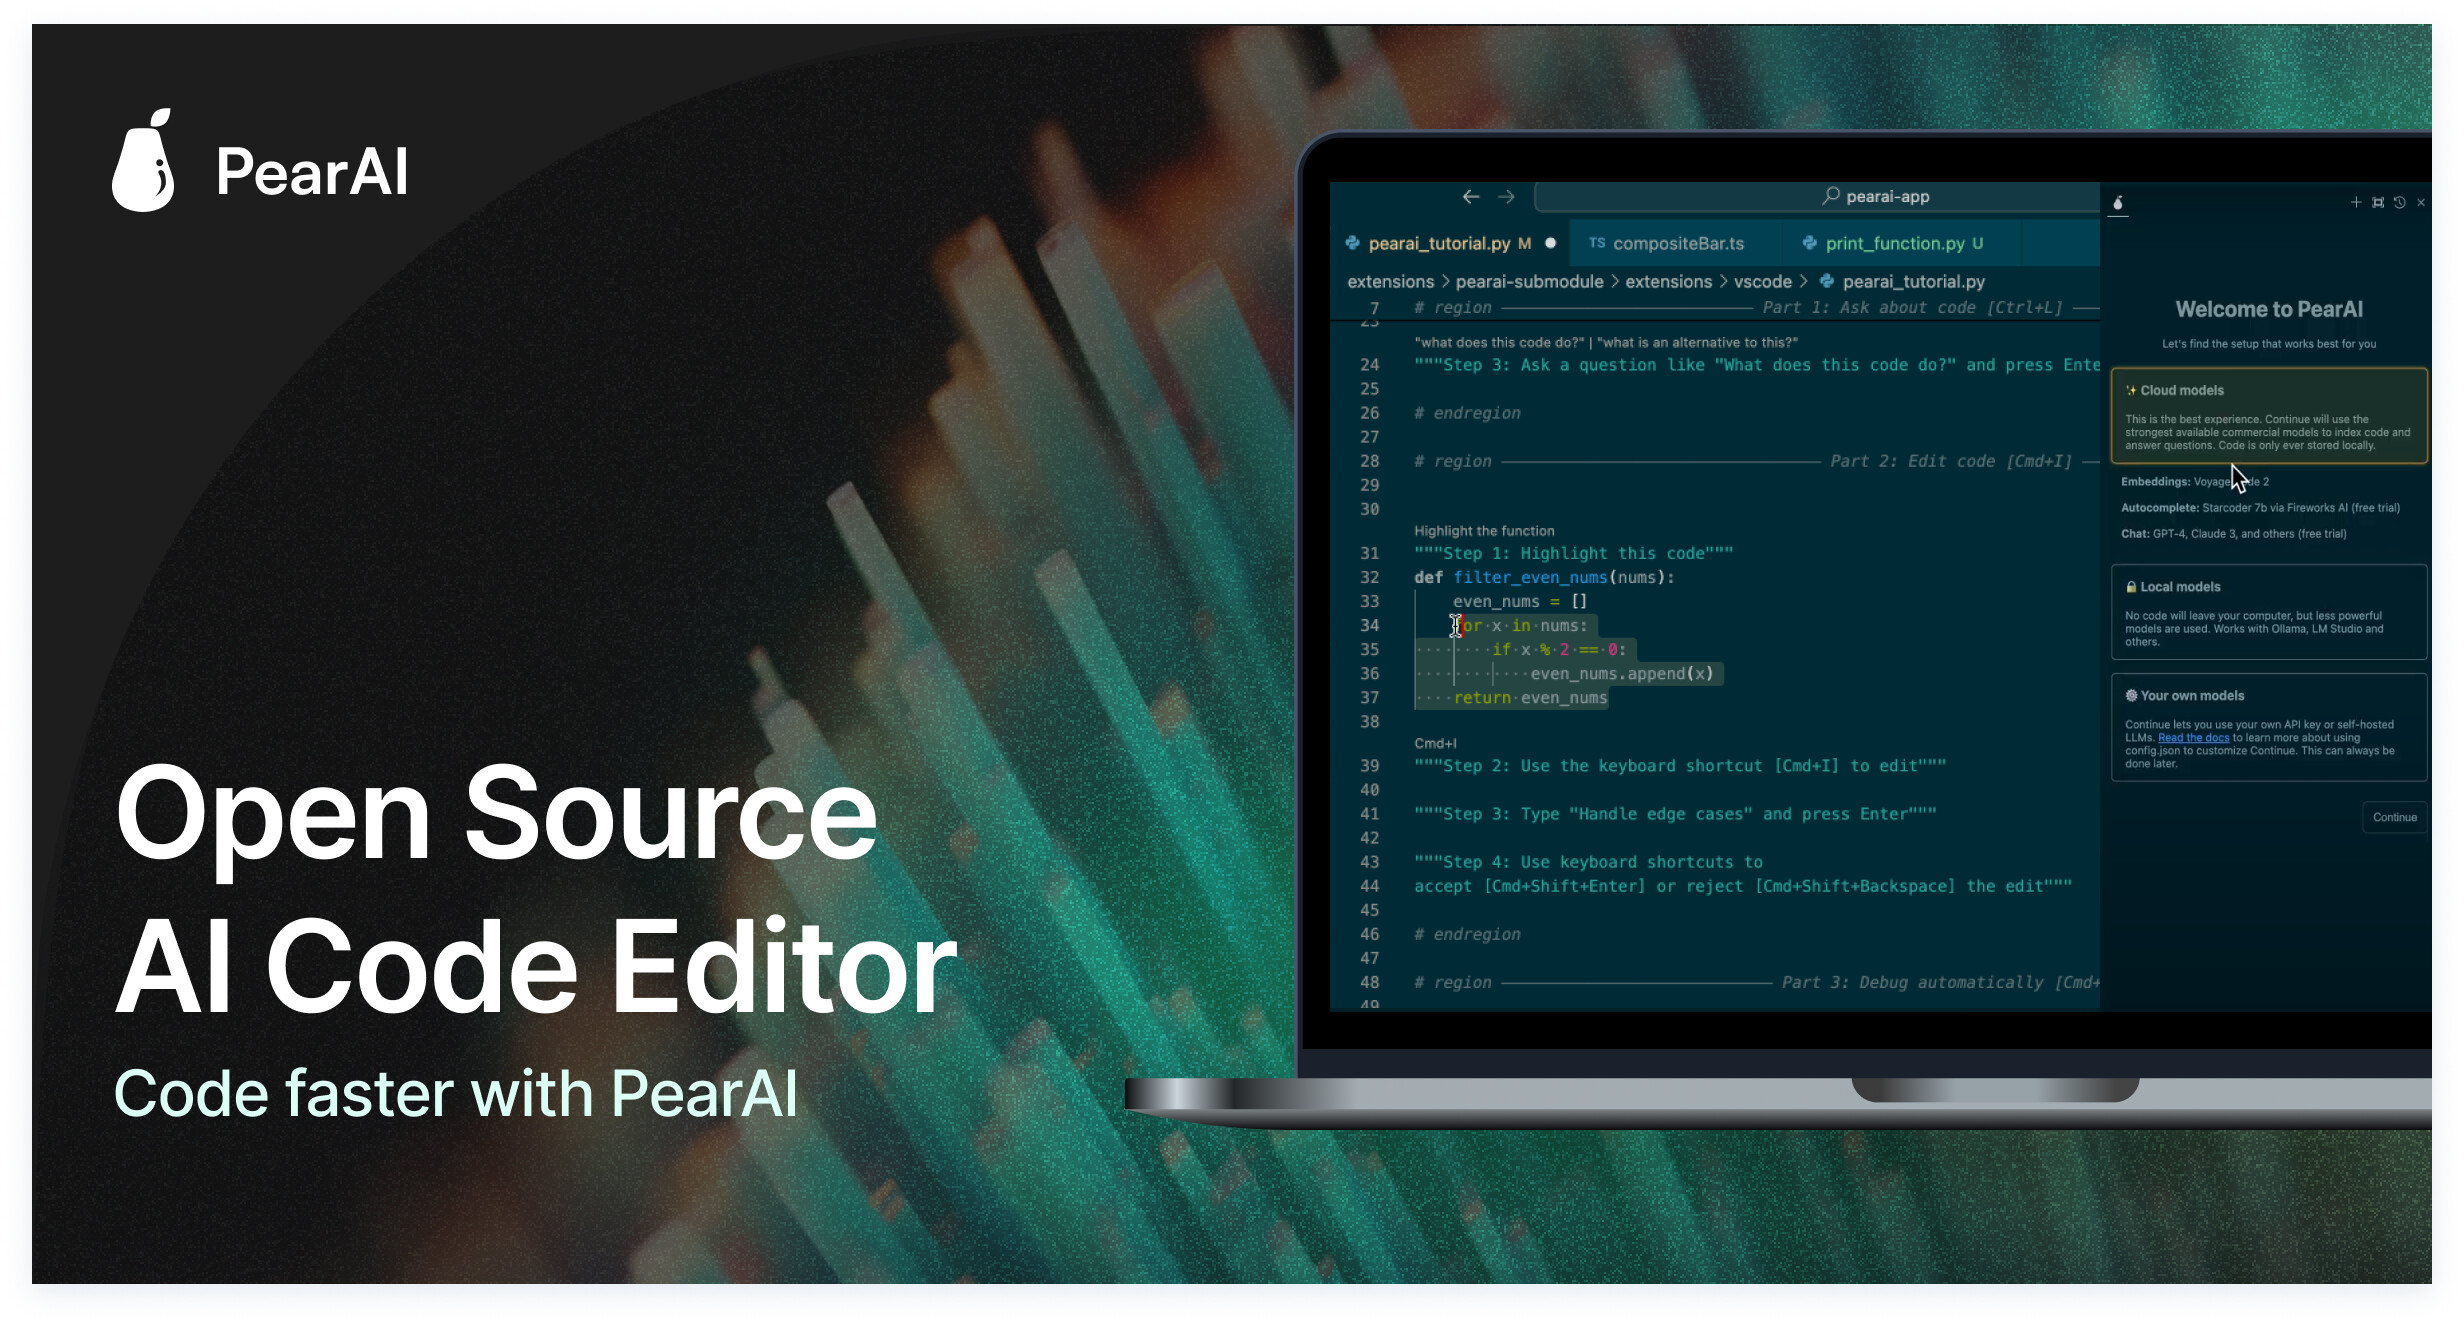This screenshot has width=2464, height=1324.
Task: Toggle fullscreen icon in PearAI panel
Action: [2377, 202]
